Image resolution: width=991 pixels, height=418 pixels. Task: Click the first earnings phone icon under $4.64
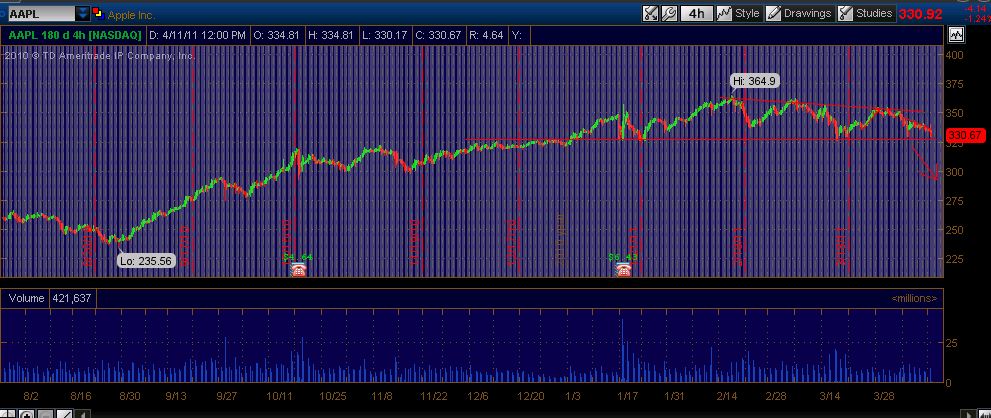[298, 270]
